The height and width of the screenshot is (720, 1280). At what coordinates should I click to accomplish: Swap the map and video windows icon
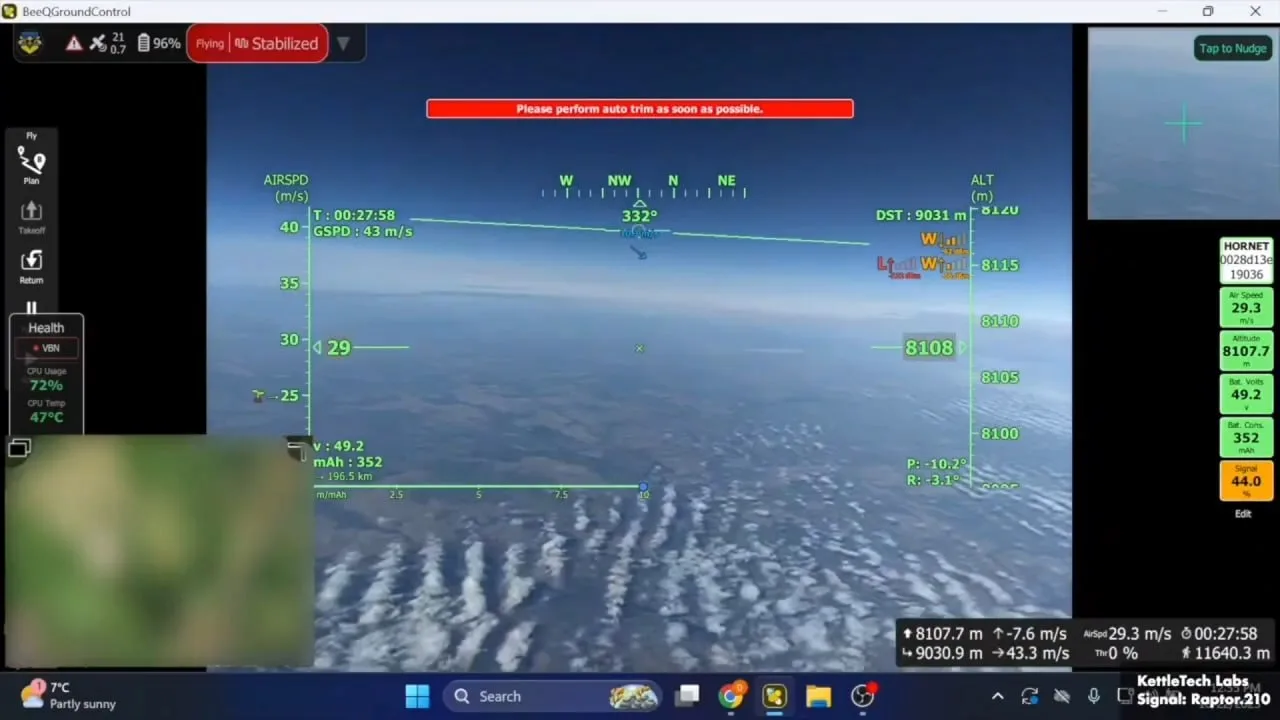tap(19, 449)
